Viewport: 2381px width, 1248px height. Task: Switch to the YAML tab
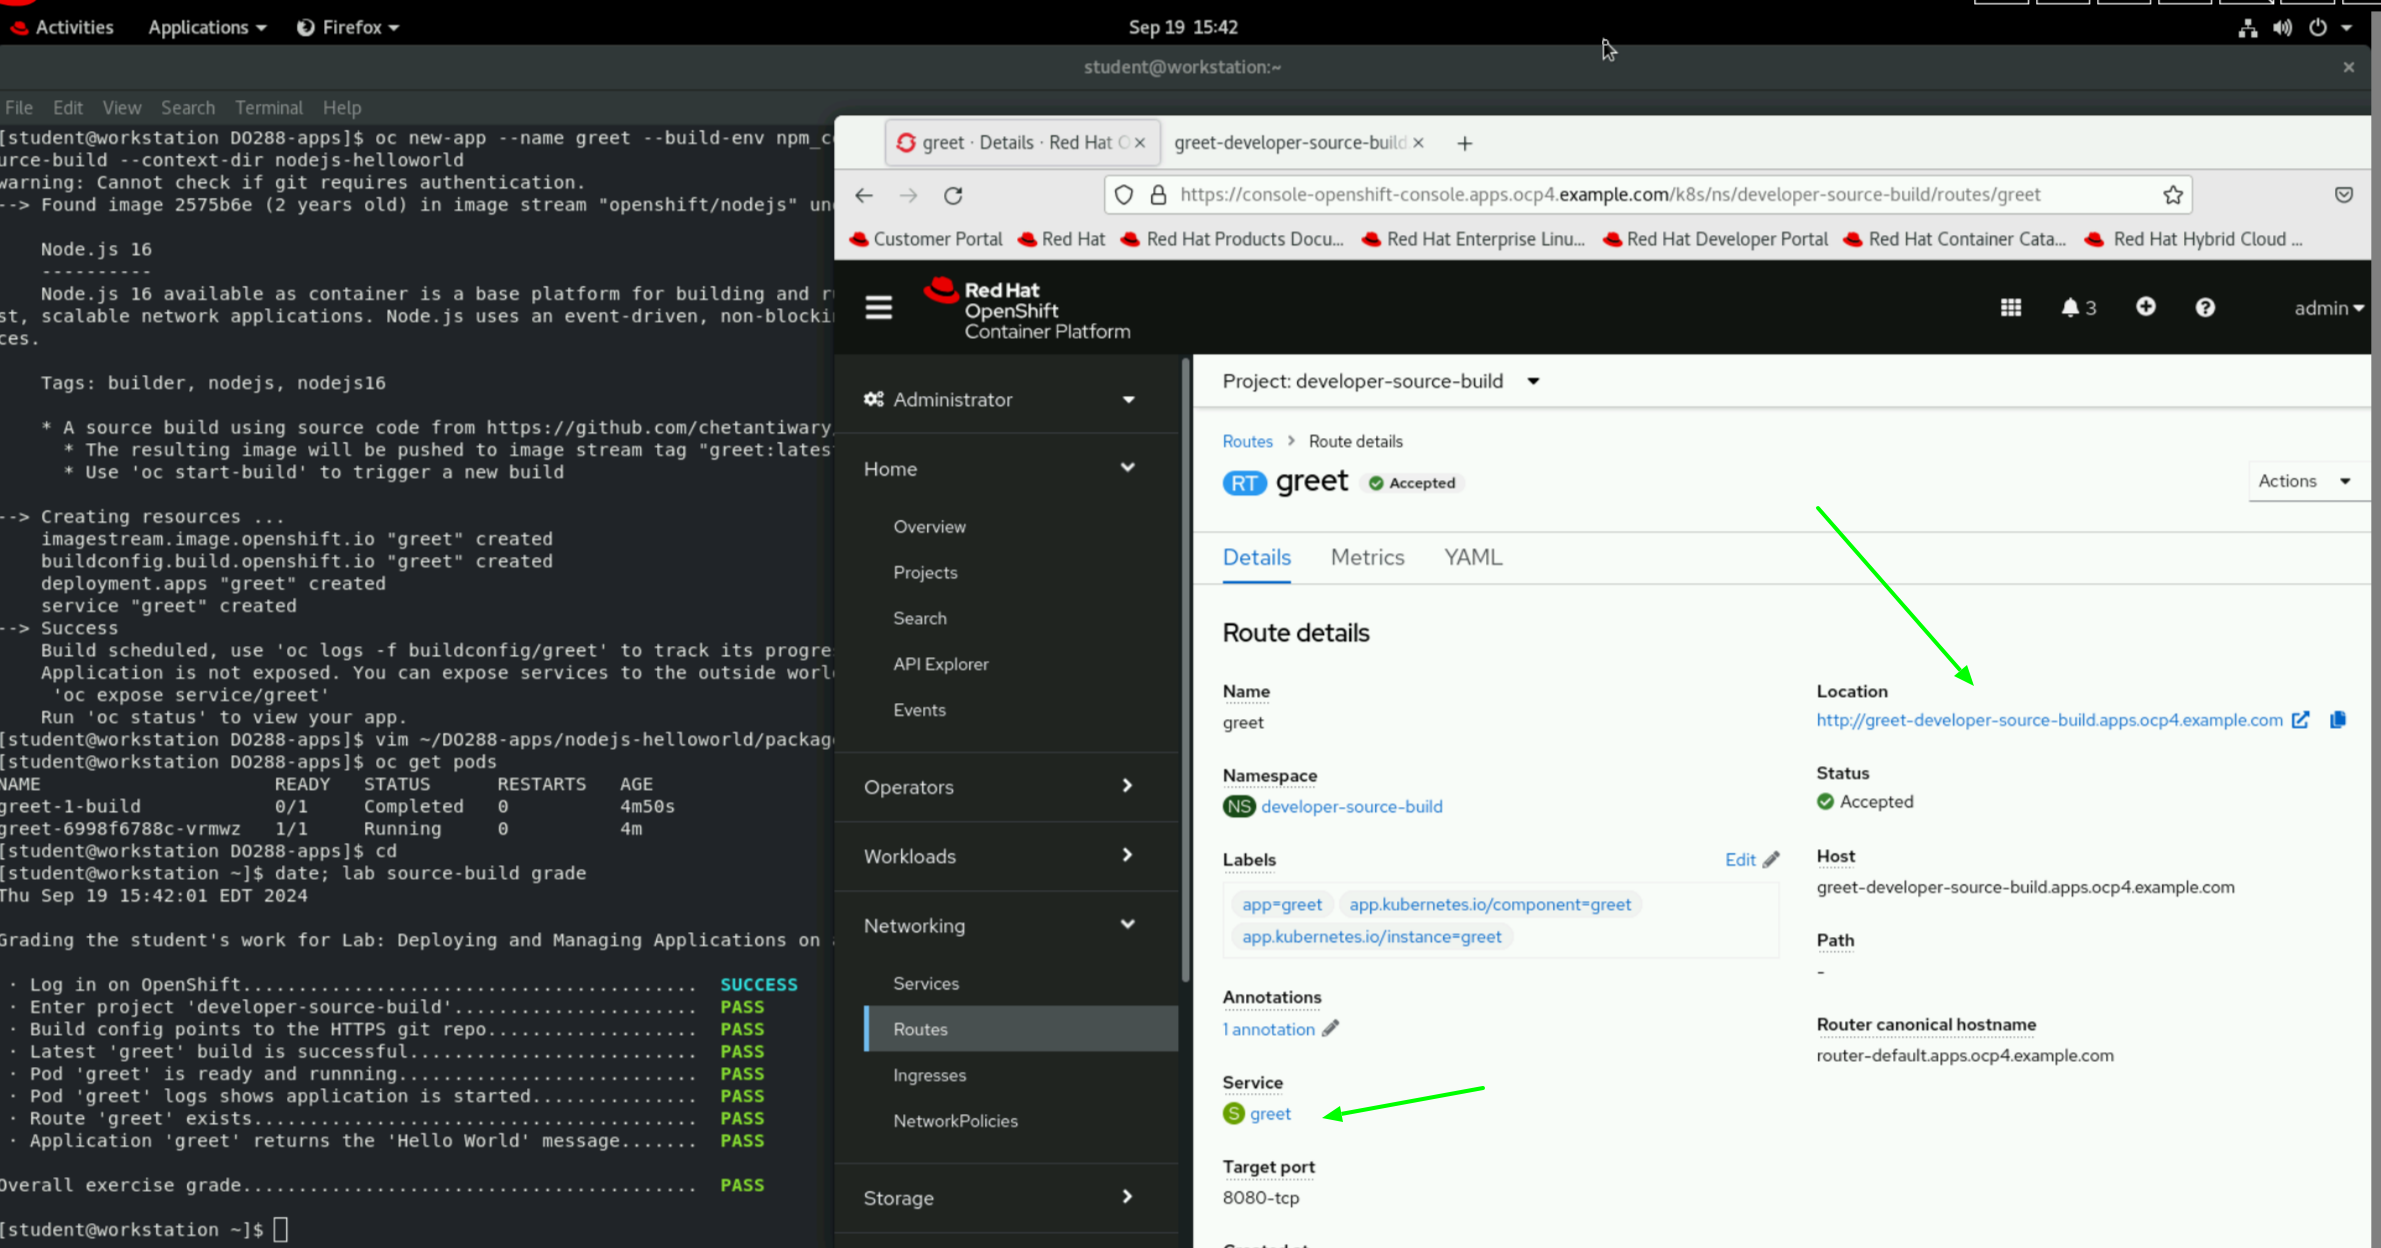[1472, 557]
